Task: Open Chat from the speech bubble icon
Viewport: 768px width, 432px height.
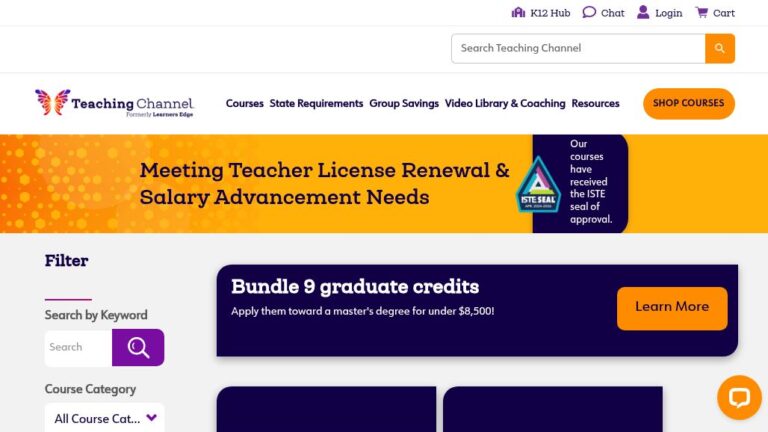Action: tap(589, 12)
